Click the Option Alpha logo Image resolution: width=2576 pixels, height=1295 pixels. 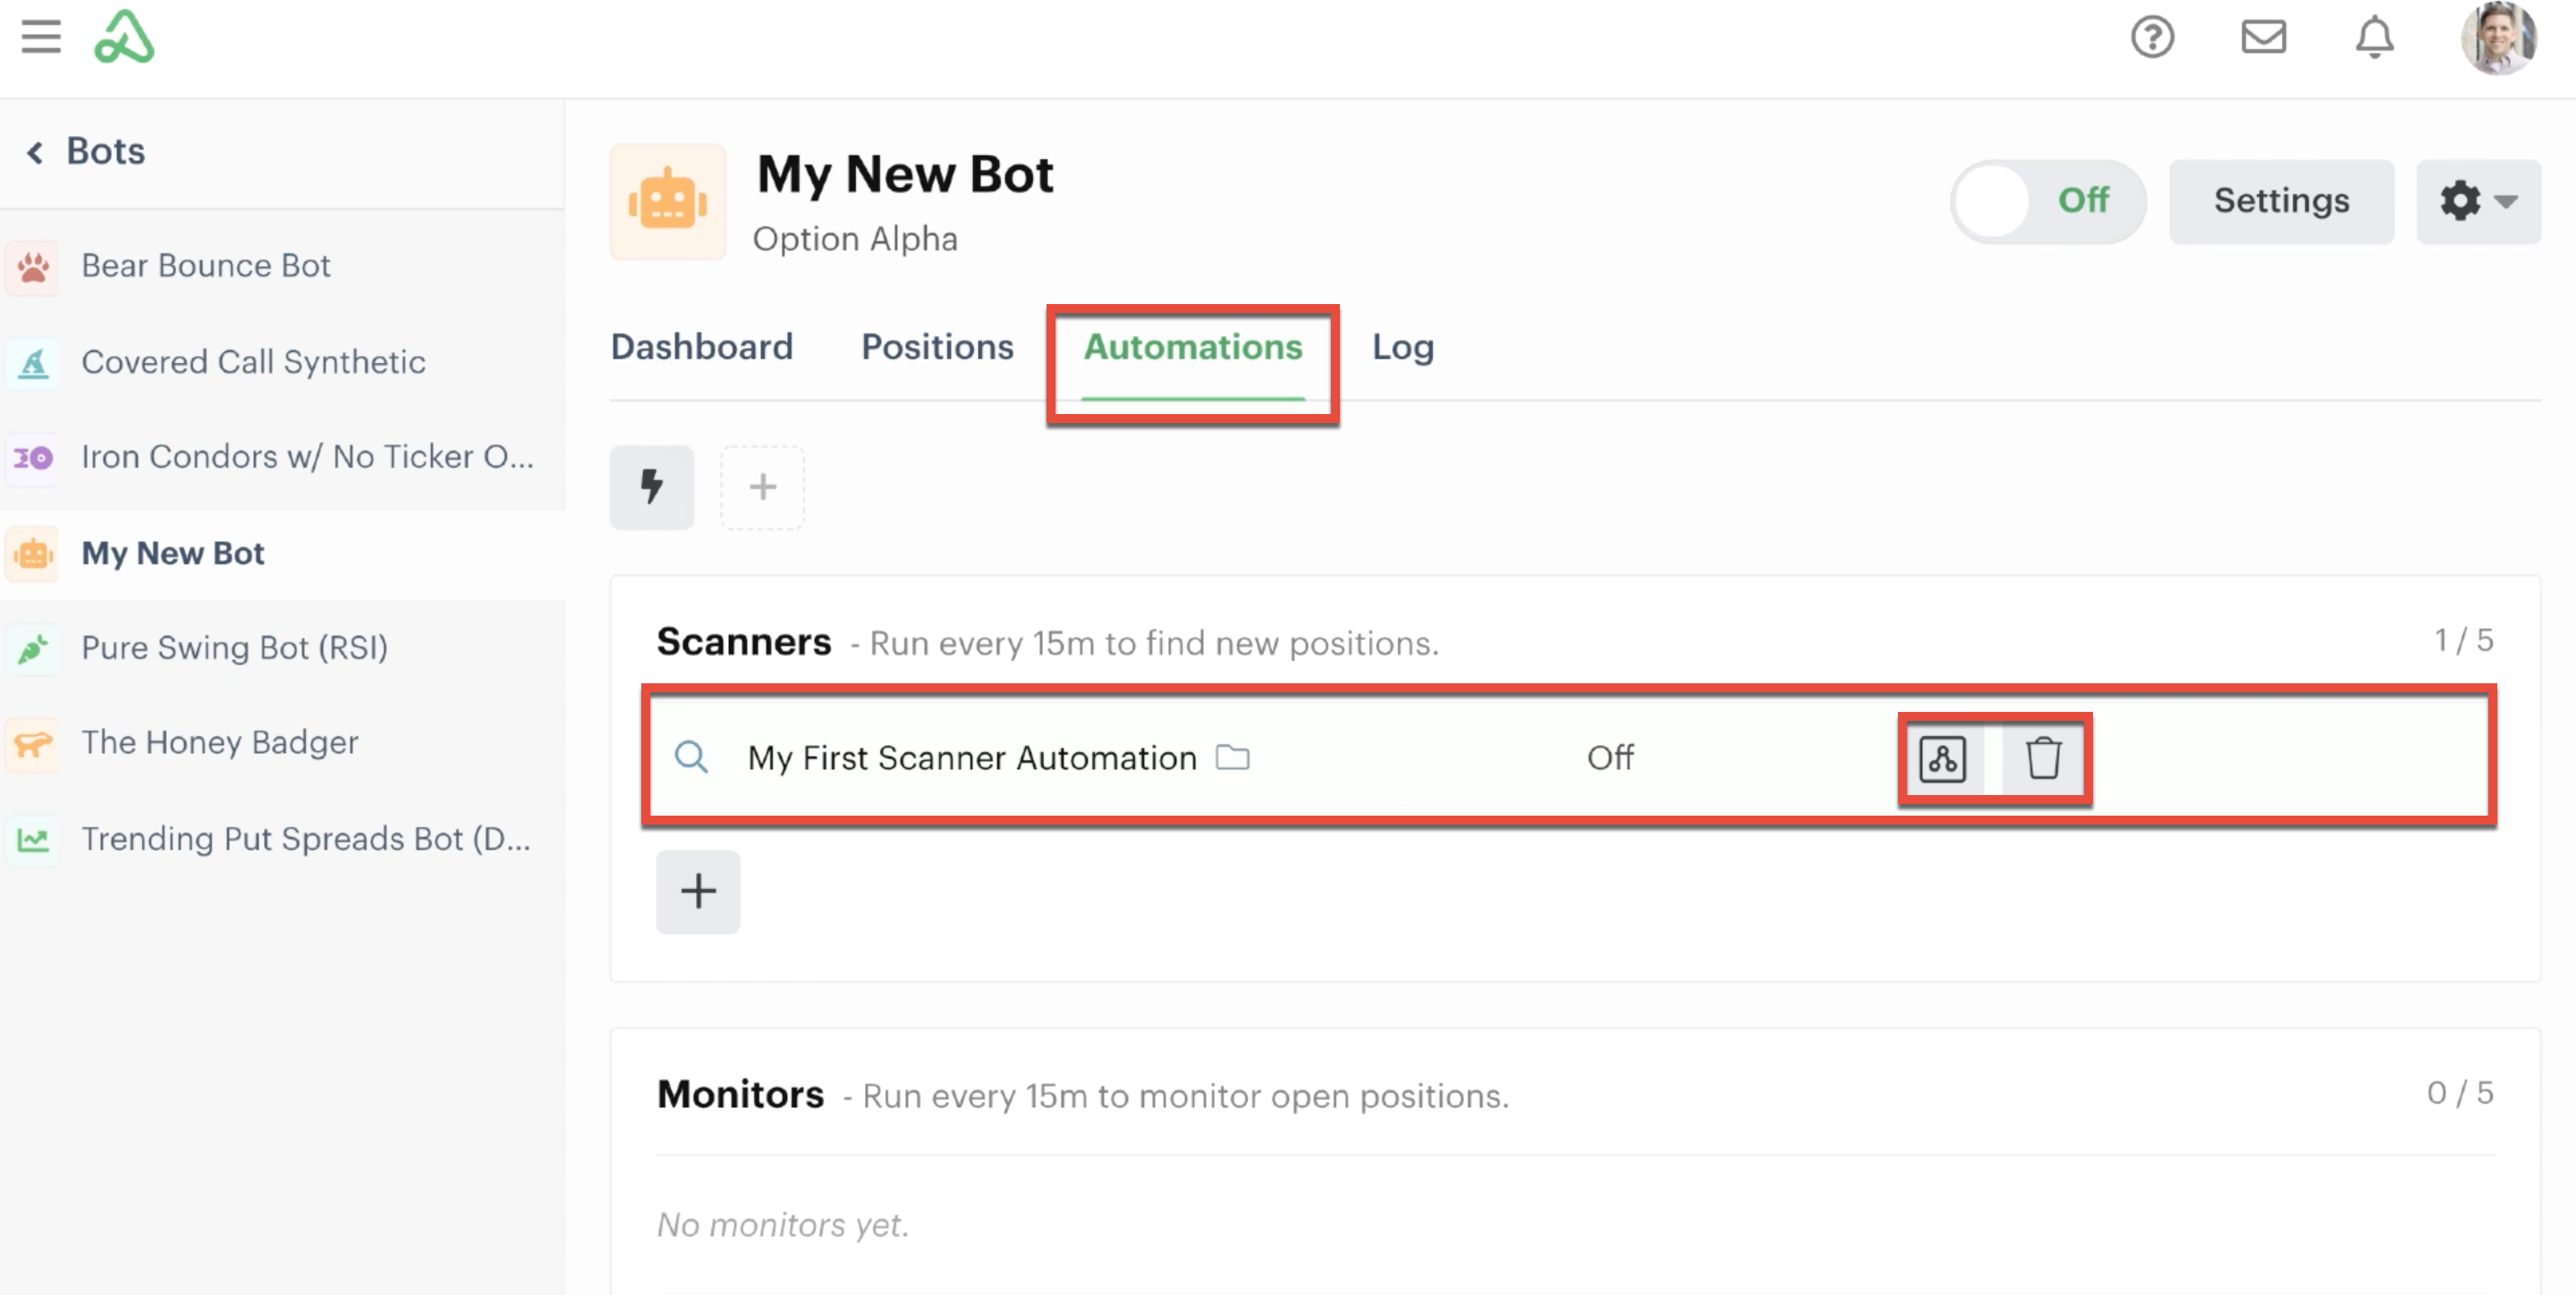(x=124, y=37)
